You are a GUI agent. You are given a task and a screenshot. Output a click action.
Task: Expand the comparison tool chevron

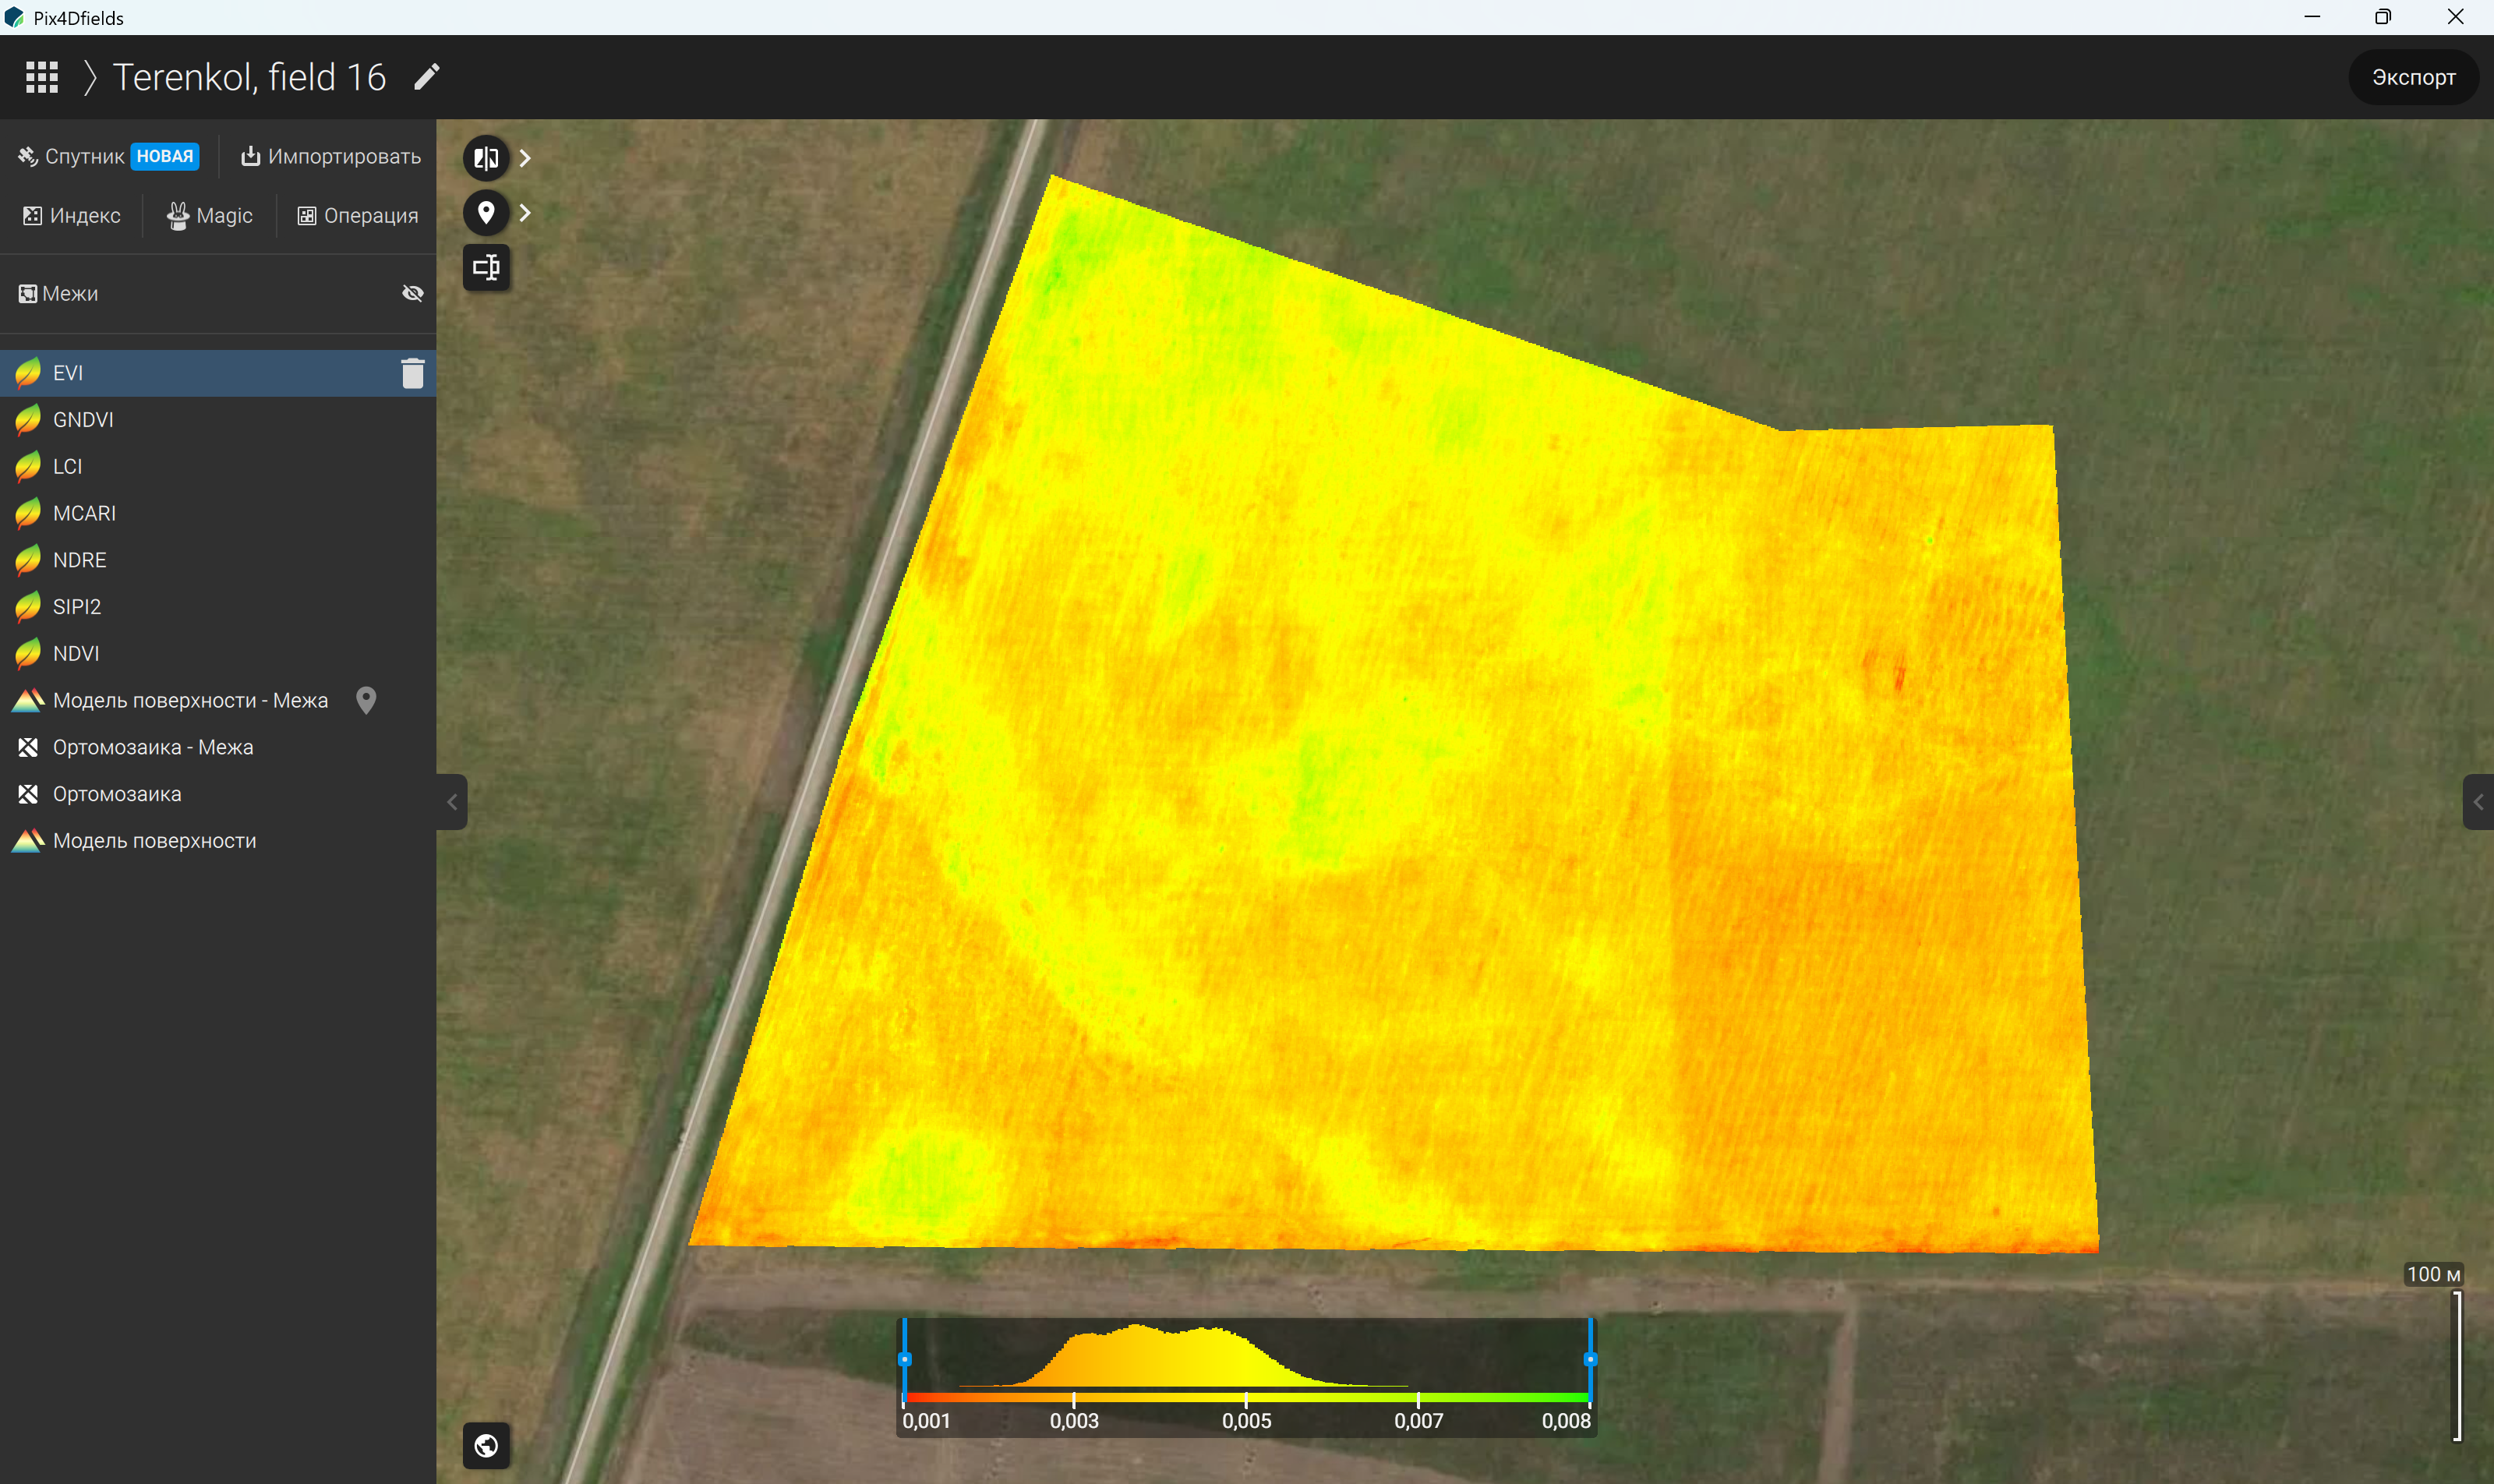click(525, 158)
